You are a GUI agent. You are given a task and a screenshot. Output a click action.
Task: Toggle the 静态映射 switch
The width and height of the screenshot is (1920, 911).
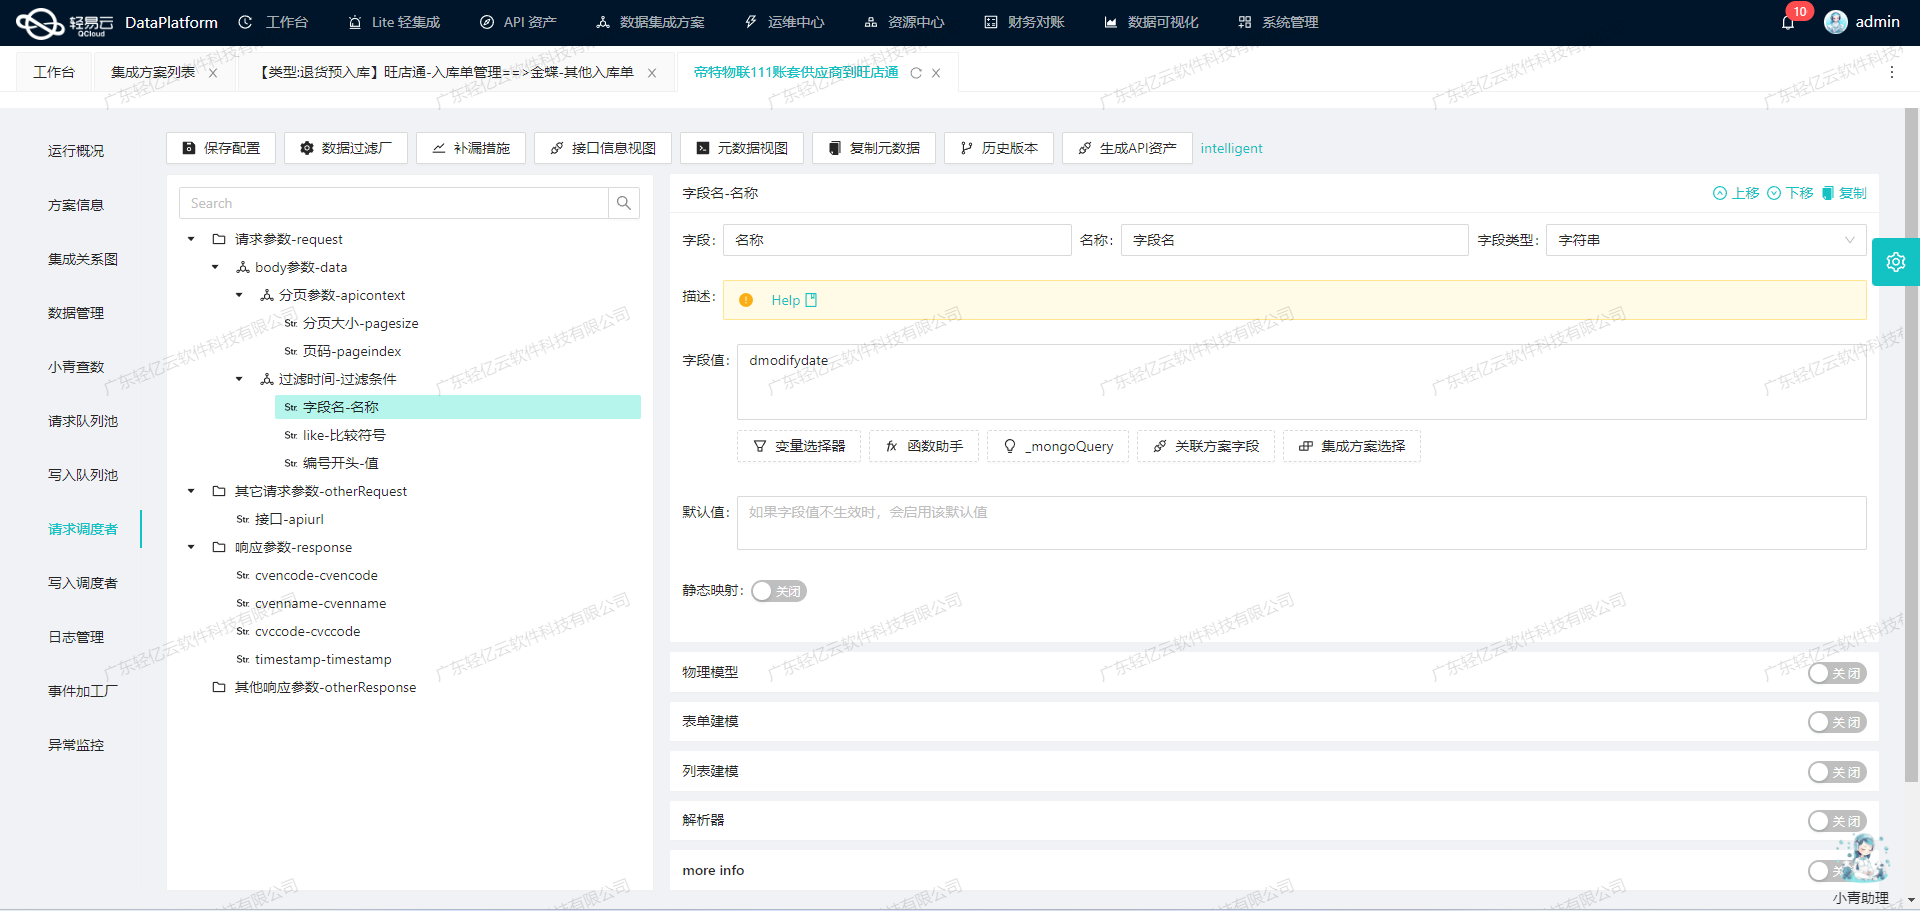pyautogui.click(x=778, y=591)
